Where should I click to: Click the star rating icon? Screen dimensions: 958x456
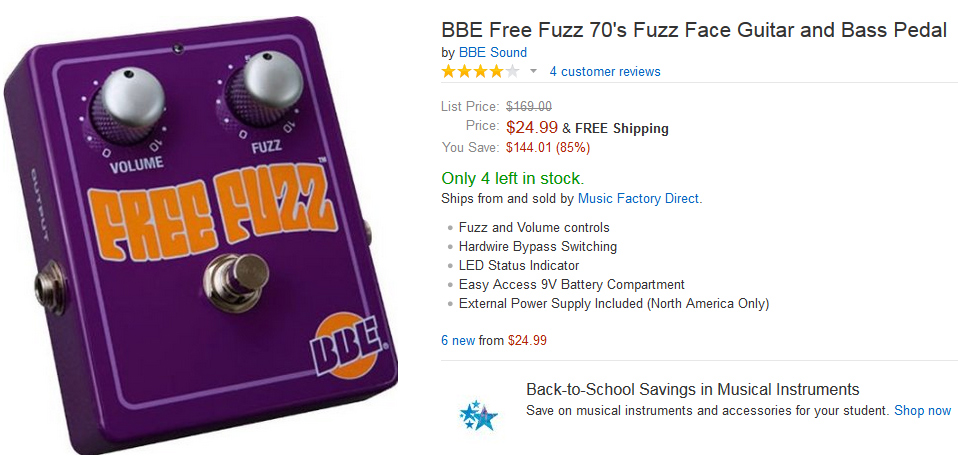click(480, 71)
